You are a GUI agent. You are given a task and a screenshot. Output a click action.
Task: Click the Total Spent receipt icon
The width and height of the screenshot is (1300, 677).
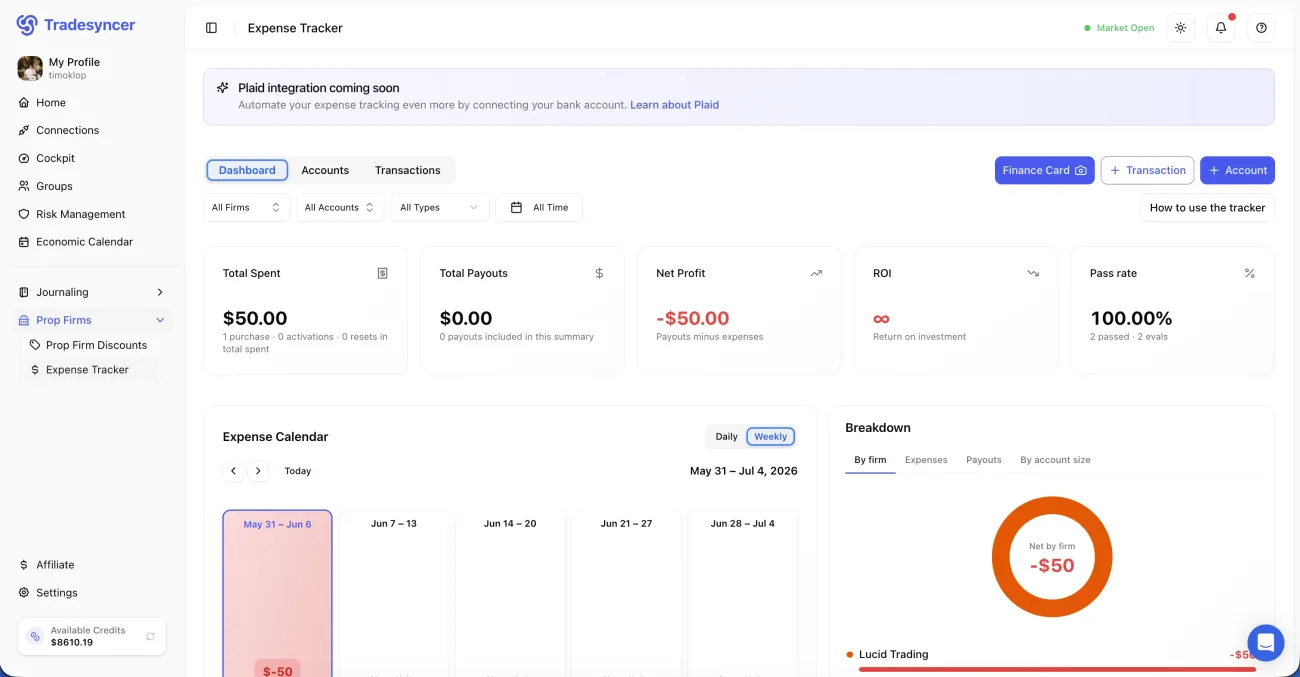(x=382, y=273)
